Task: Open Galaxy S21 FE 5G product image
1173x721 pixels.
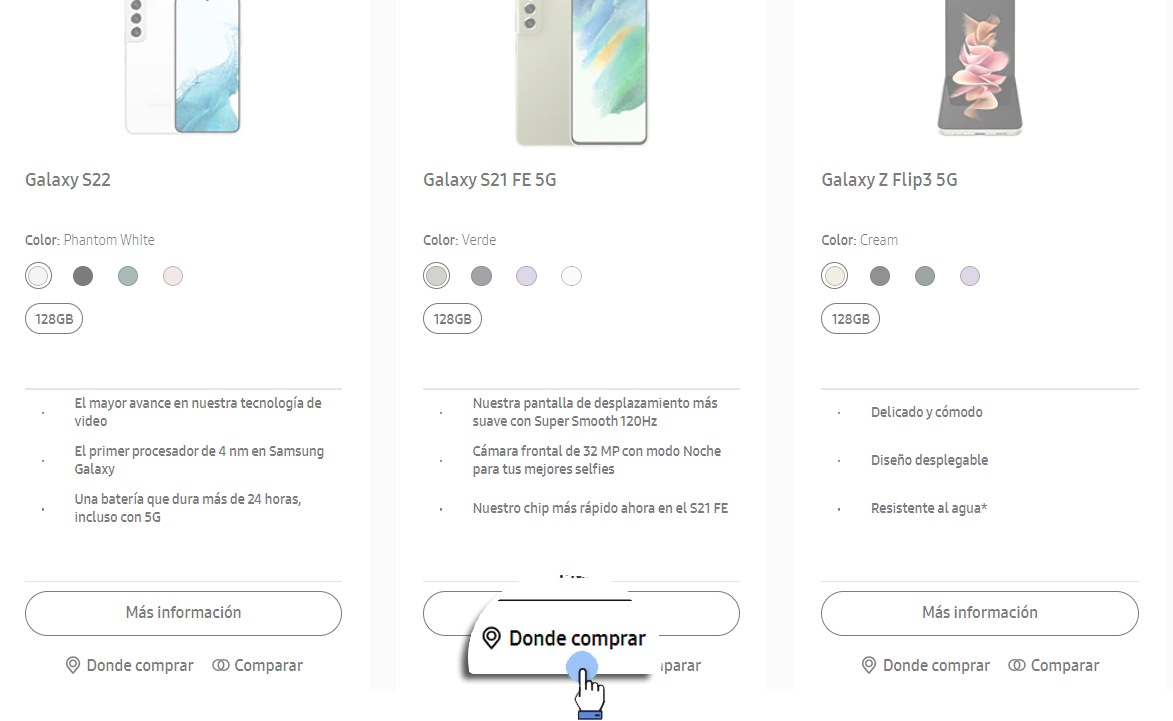Action: (x=581, y=70)
